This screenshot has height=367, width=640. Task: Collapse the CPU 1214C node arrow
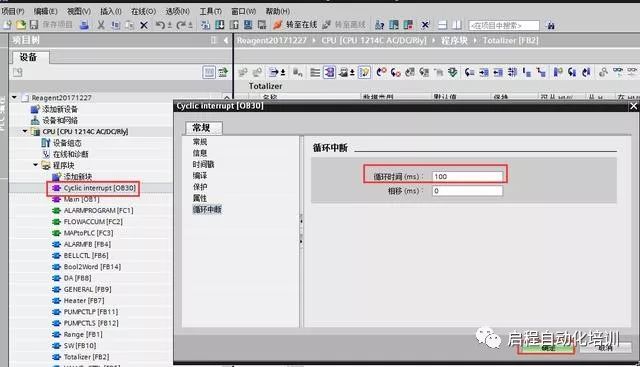pyautogui.click(x=25, y=131)
